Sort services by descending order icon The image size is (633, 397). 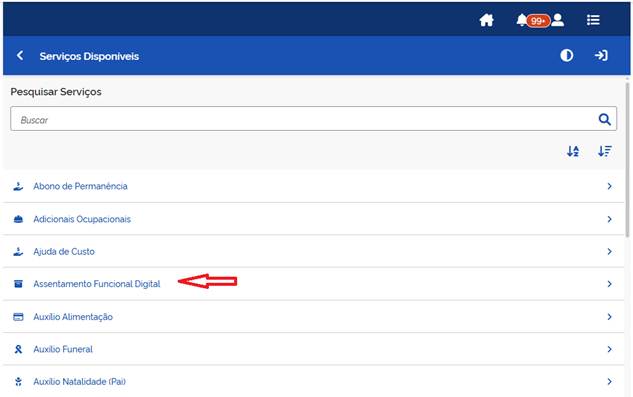605,151
